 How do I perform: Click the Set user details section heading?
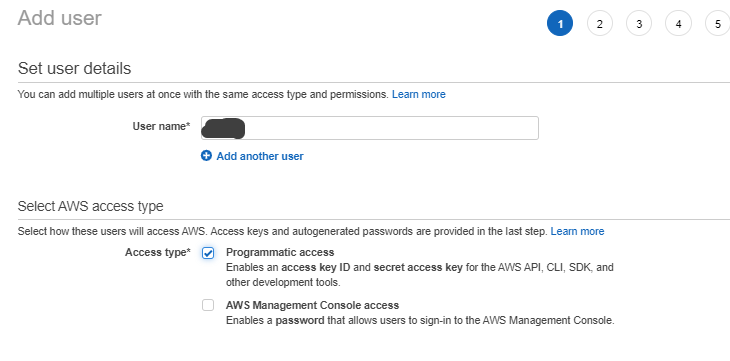pyautogui.click(x=74, y=68)
